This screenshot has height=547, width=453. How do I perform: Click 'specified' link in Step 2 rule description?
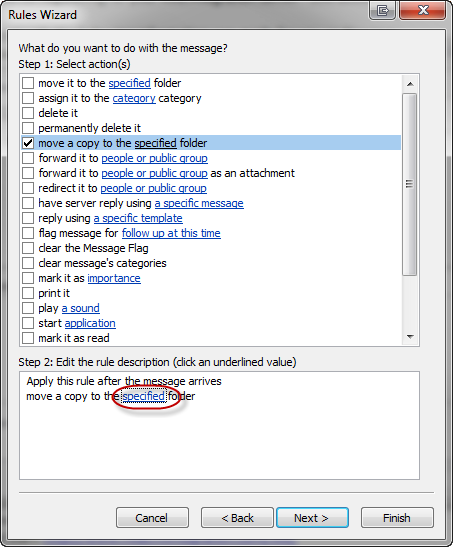click(144, 396)
